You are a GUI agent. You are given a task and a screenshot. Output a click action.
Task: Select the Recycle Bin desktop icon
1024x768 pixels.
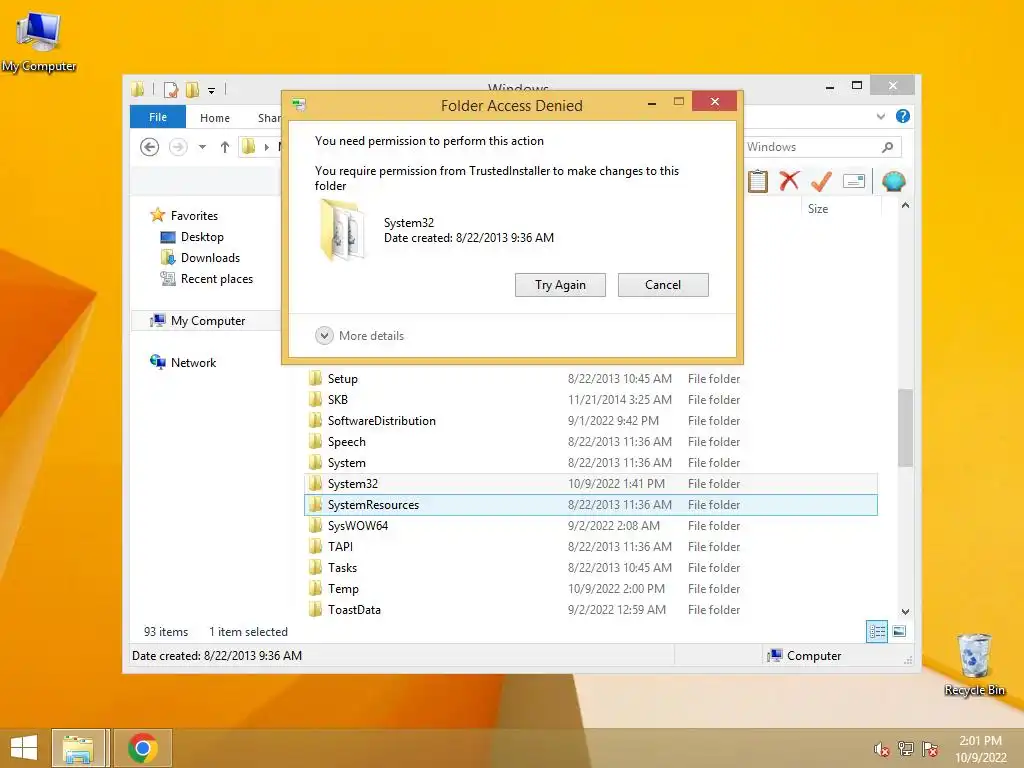[974, 665]
